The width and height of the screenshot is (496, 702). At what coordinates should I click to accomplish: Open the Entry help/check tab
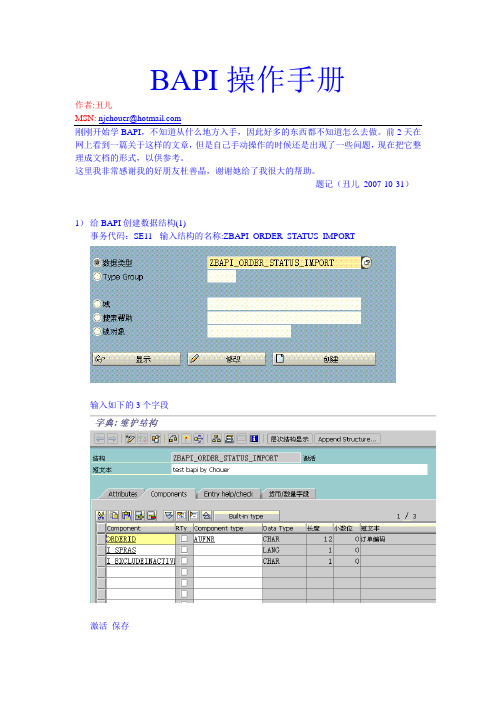point(228,494)
